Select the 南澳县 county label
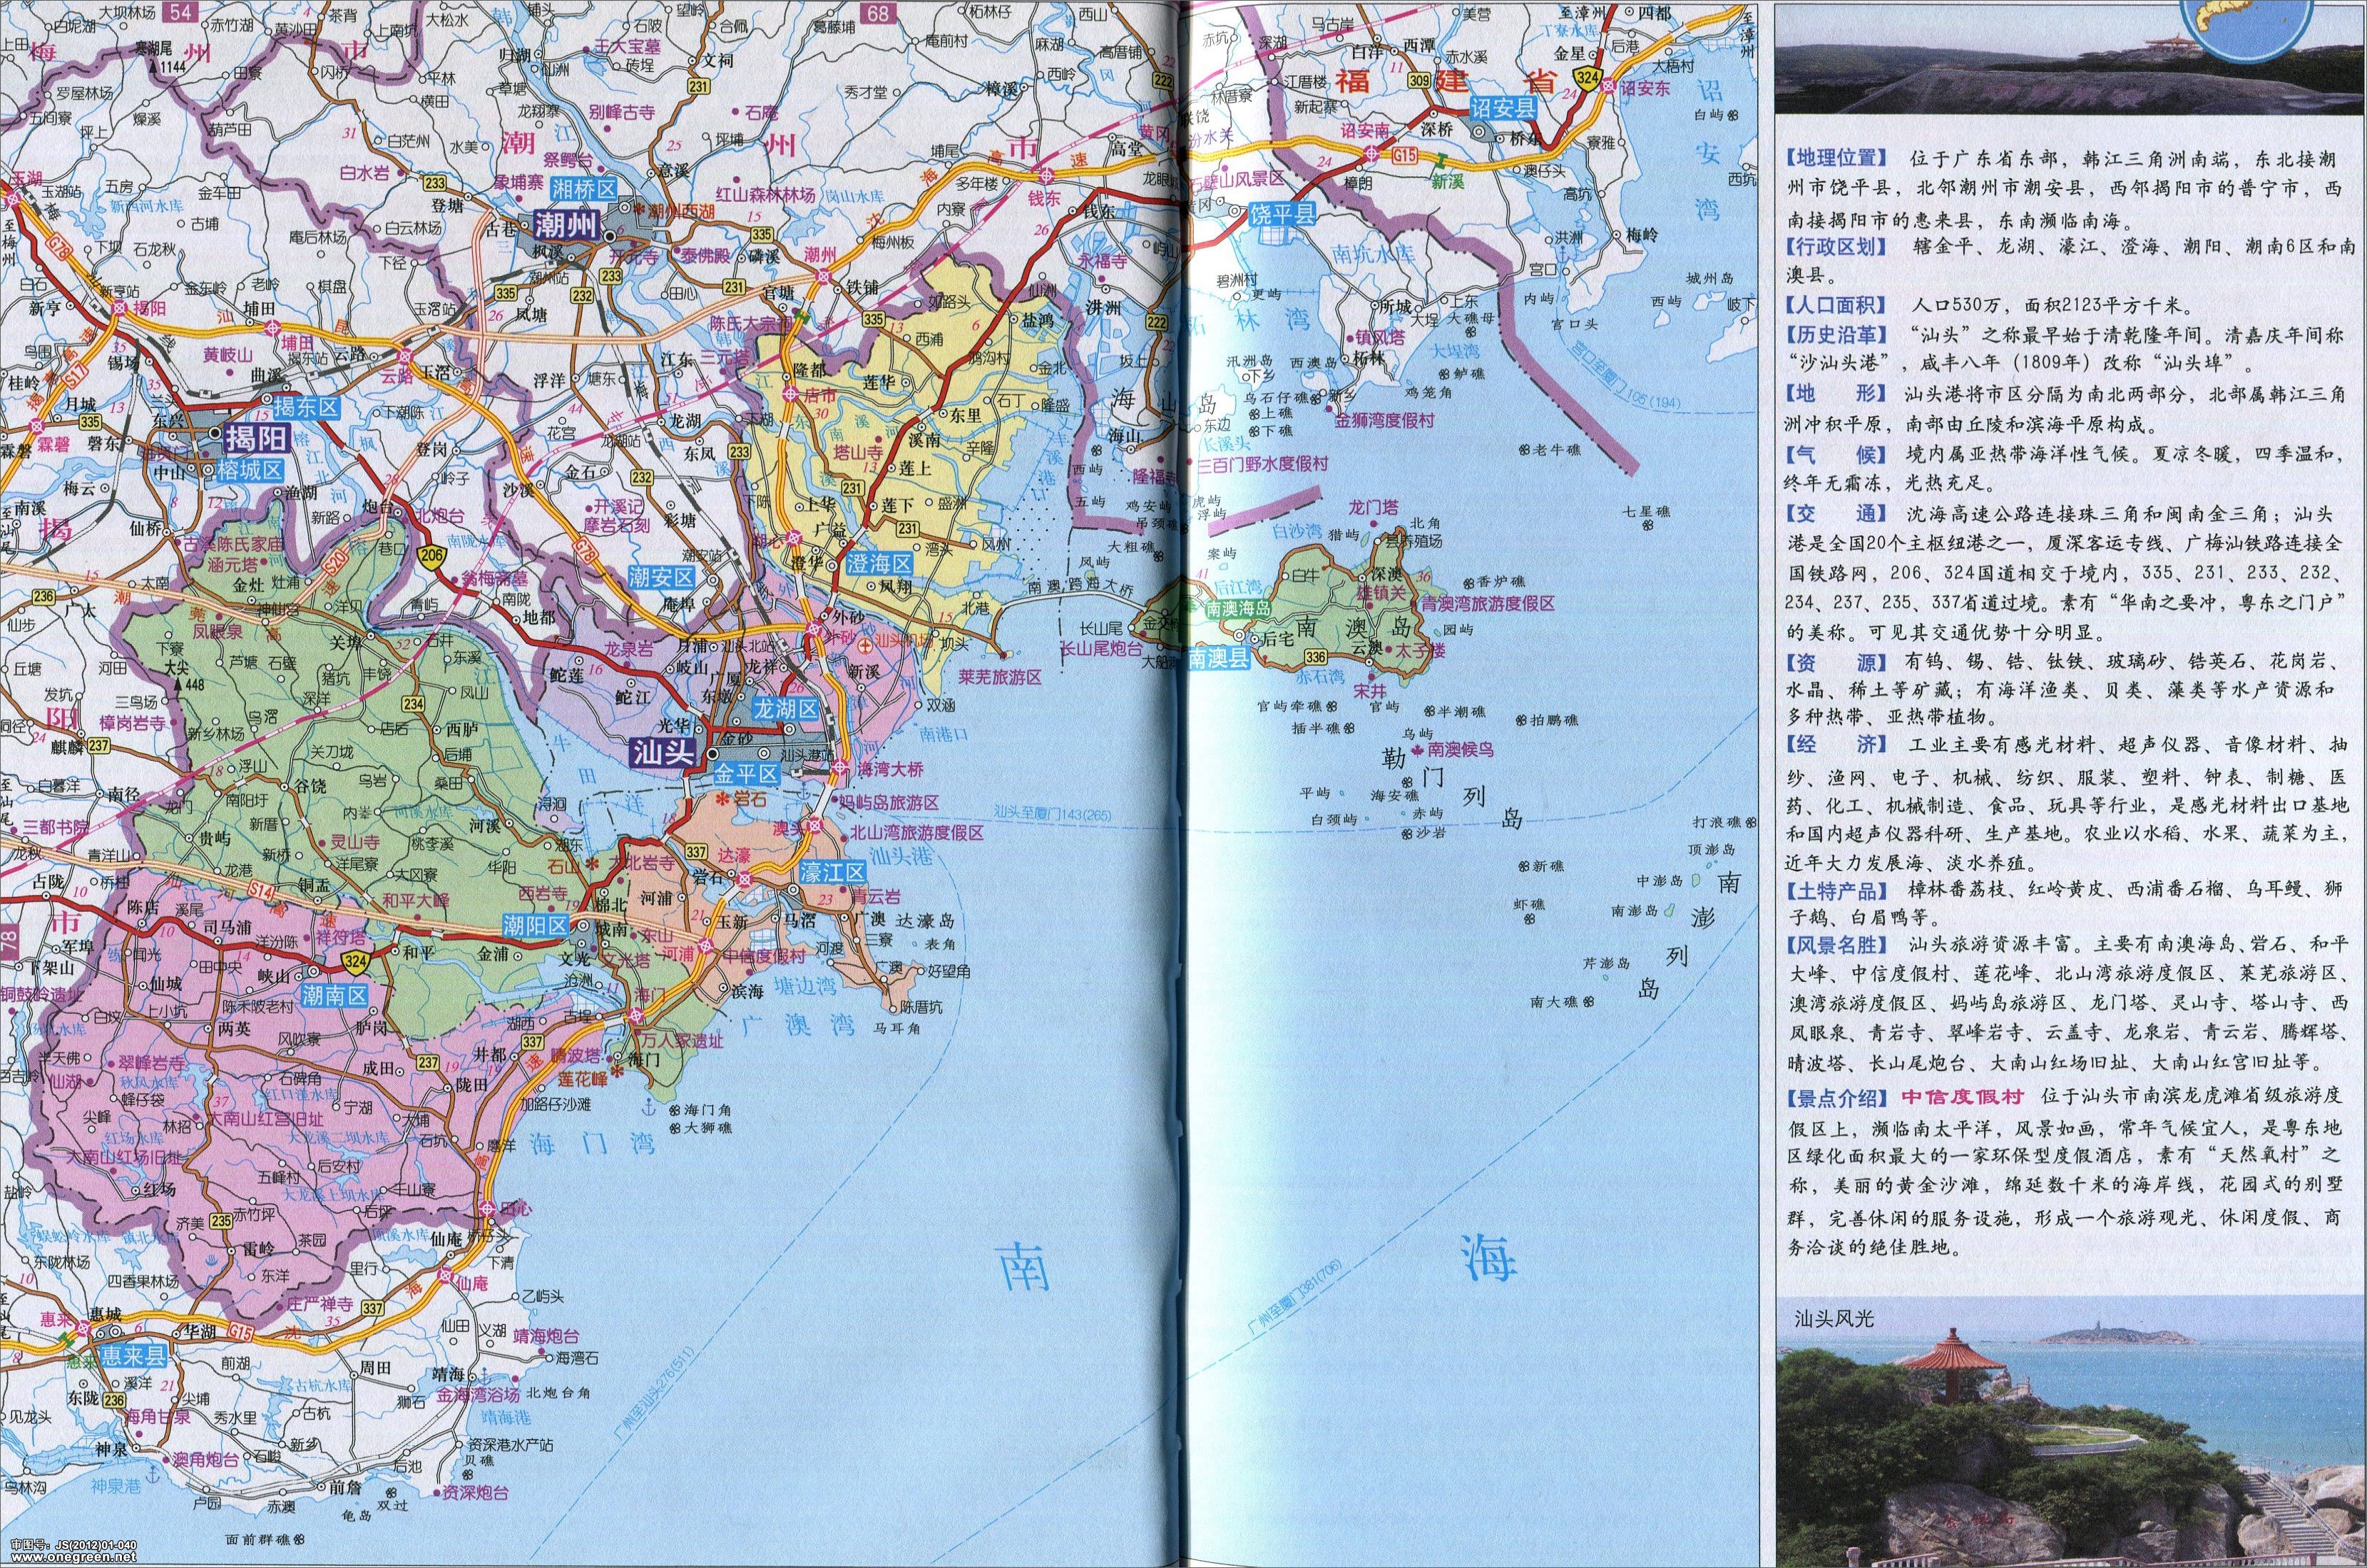2367x1568 pixels. tap(1218, 658)
